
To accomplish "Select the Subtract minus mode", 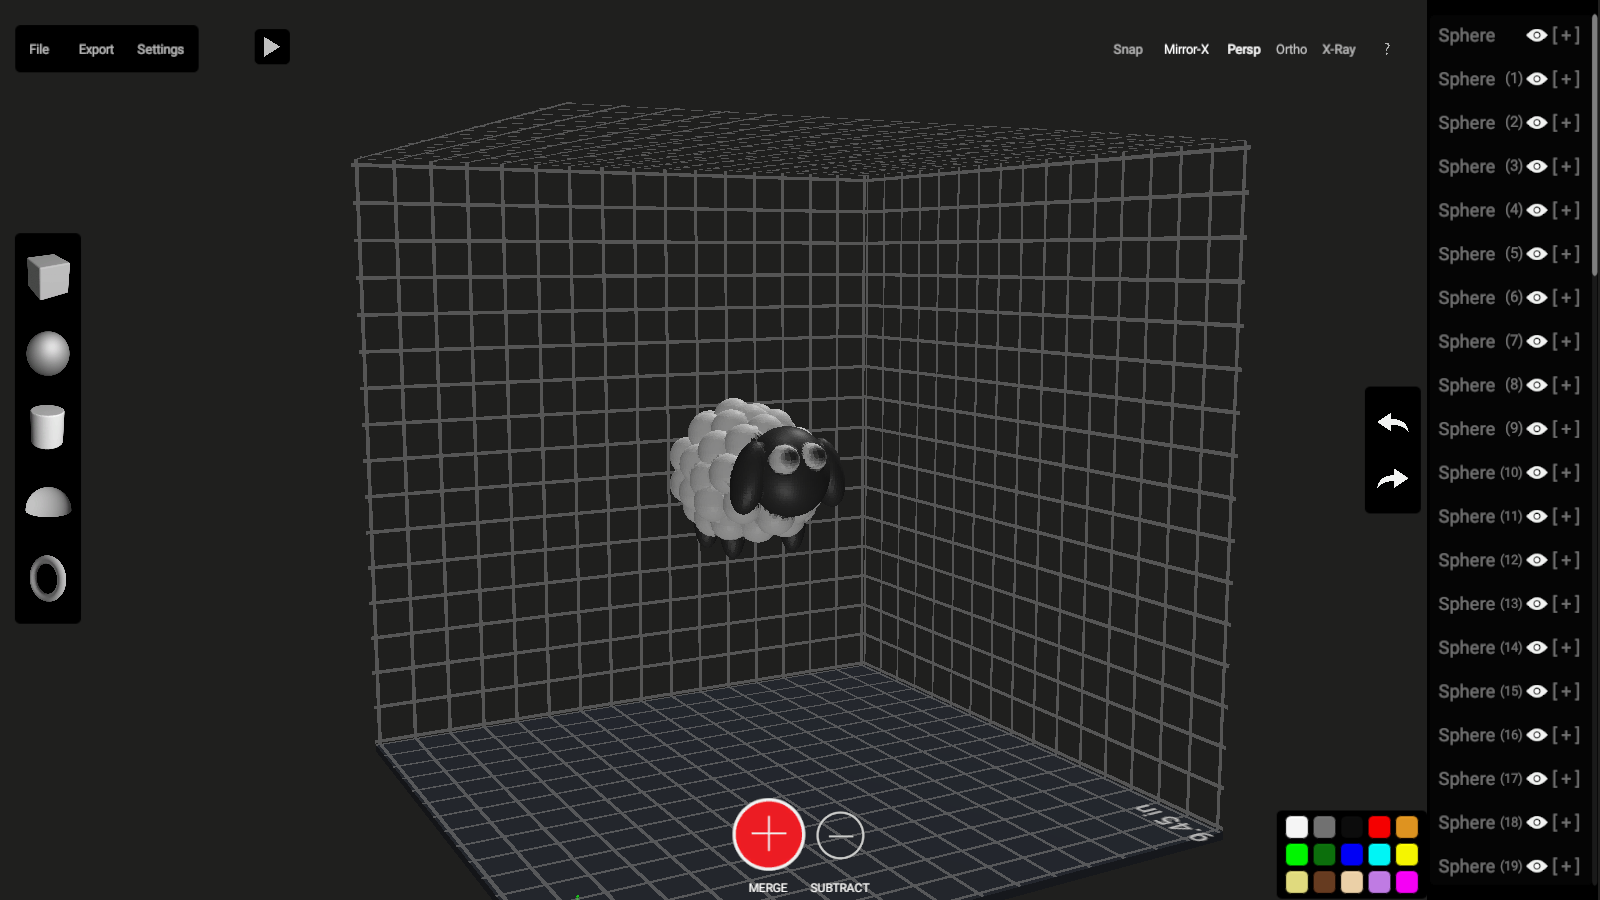I will pos(840,835).
